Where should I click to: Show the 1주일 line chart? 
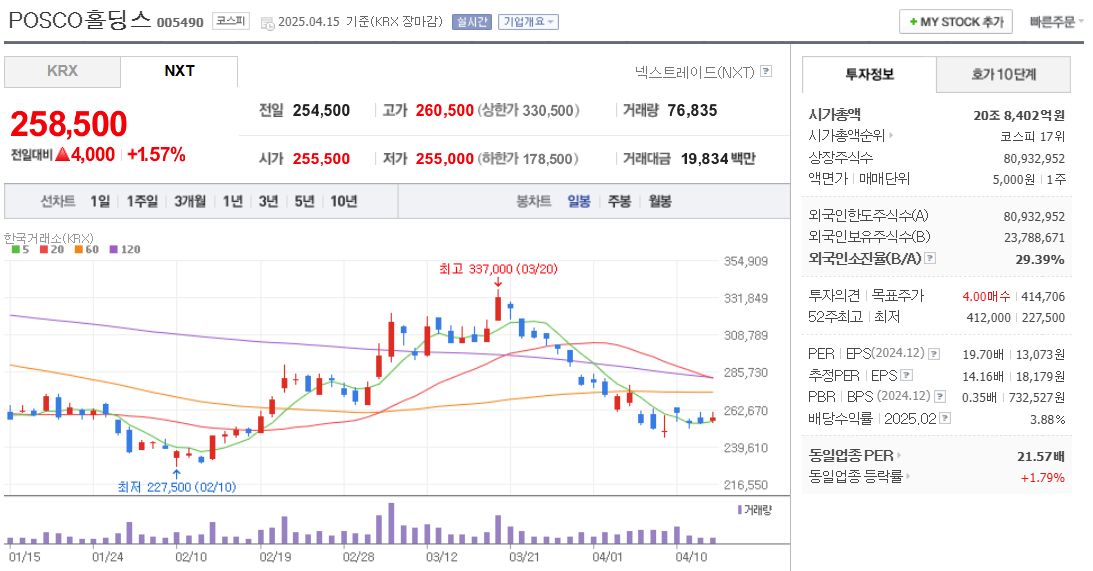142,201
